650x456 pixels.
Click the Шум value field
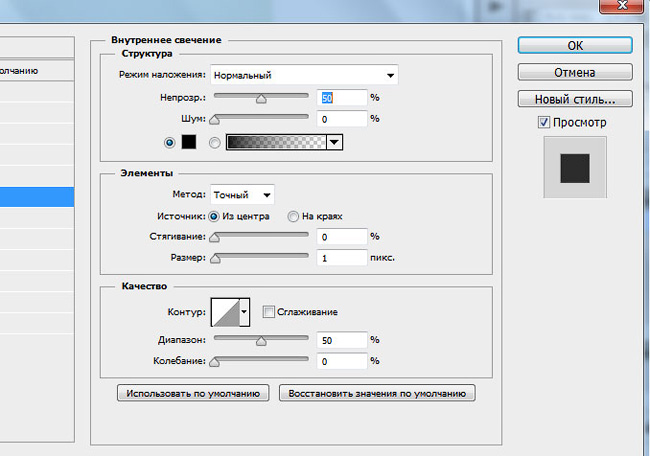click(x=342, y=119)
